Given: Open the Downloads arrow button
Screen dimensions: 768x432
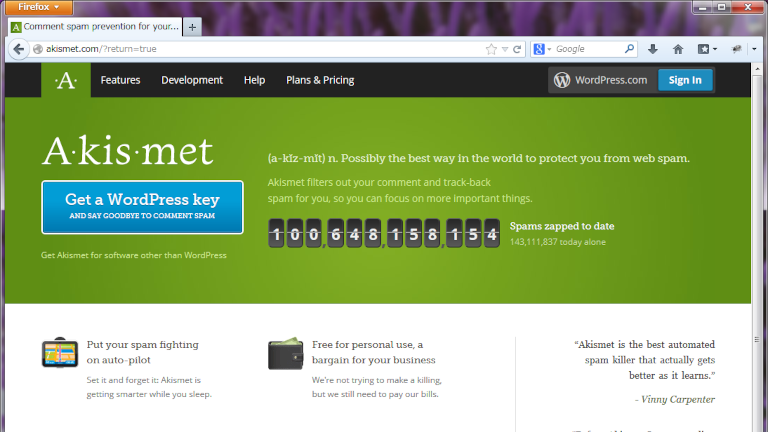Looking at the screenshot, I should [652, 49].
